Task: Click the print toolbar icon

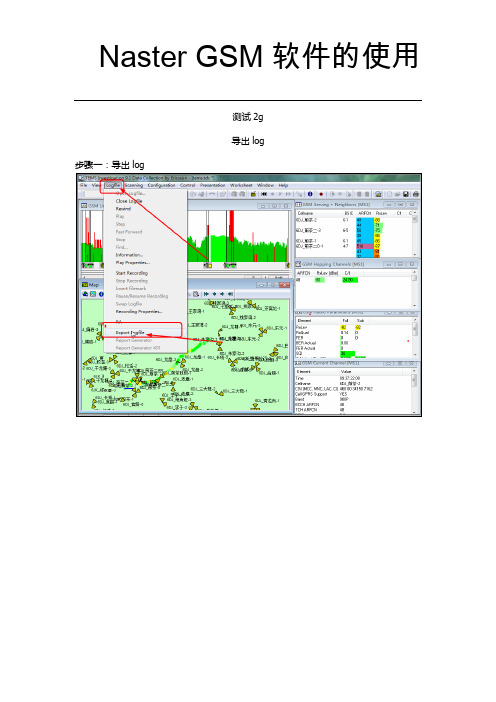Action: point(416,194)
